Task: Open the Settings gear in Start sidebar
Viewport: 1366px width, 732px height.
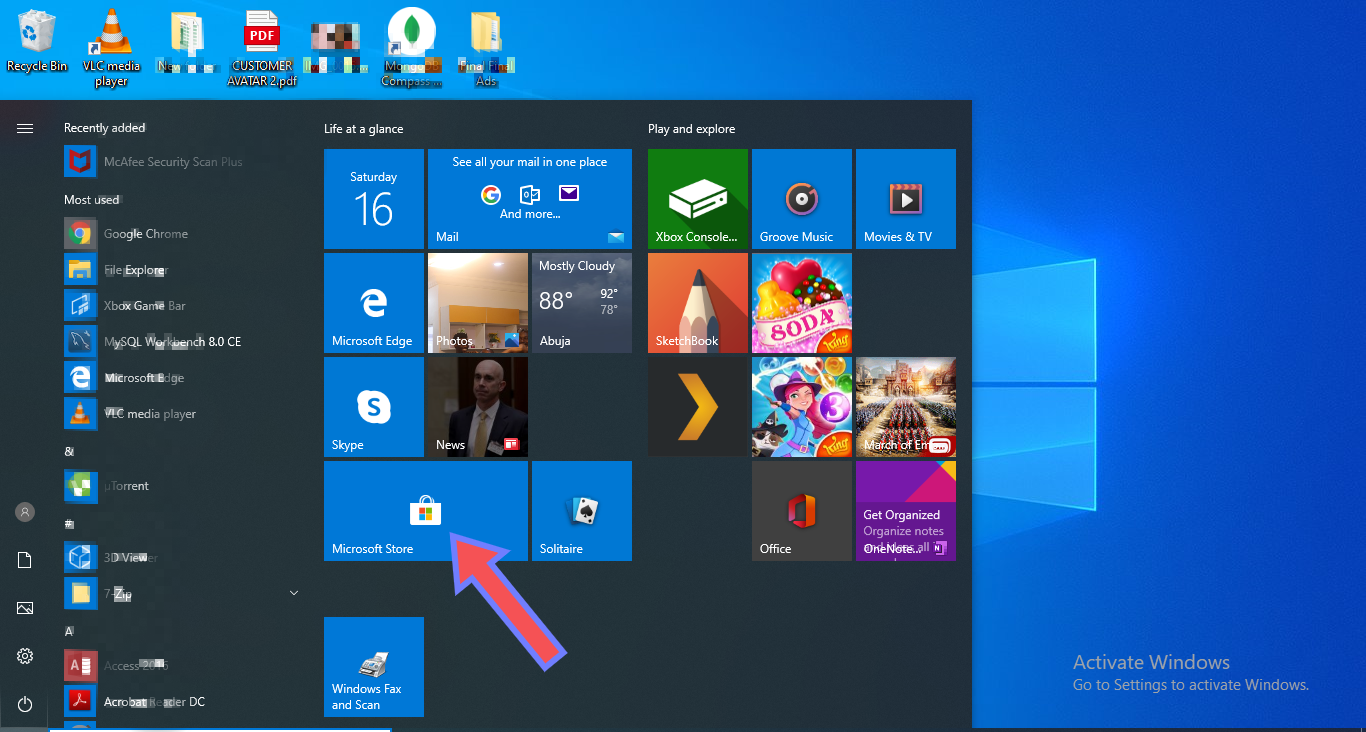Action: coord(25,656)
